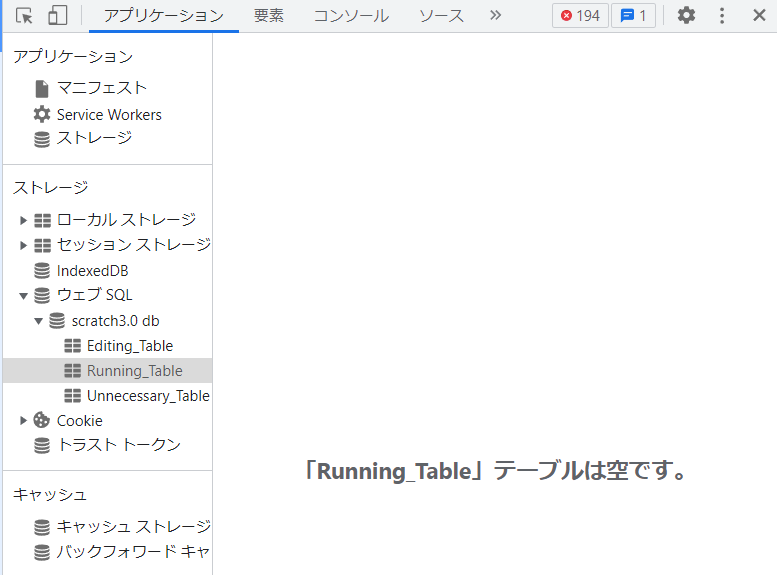
Task: Expand the Cookie arrow
Action: pyautogui.click(x=23, y=421)
